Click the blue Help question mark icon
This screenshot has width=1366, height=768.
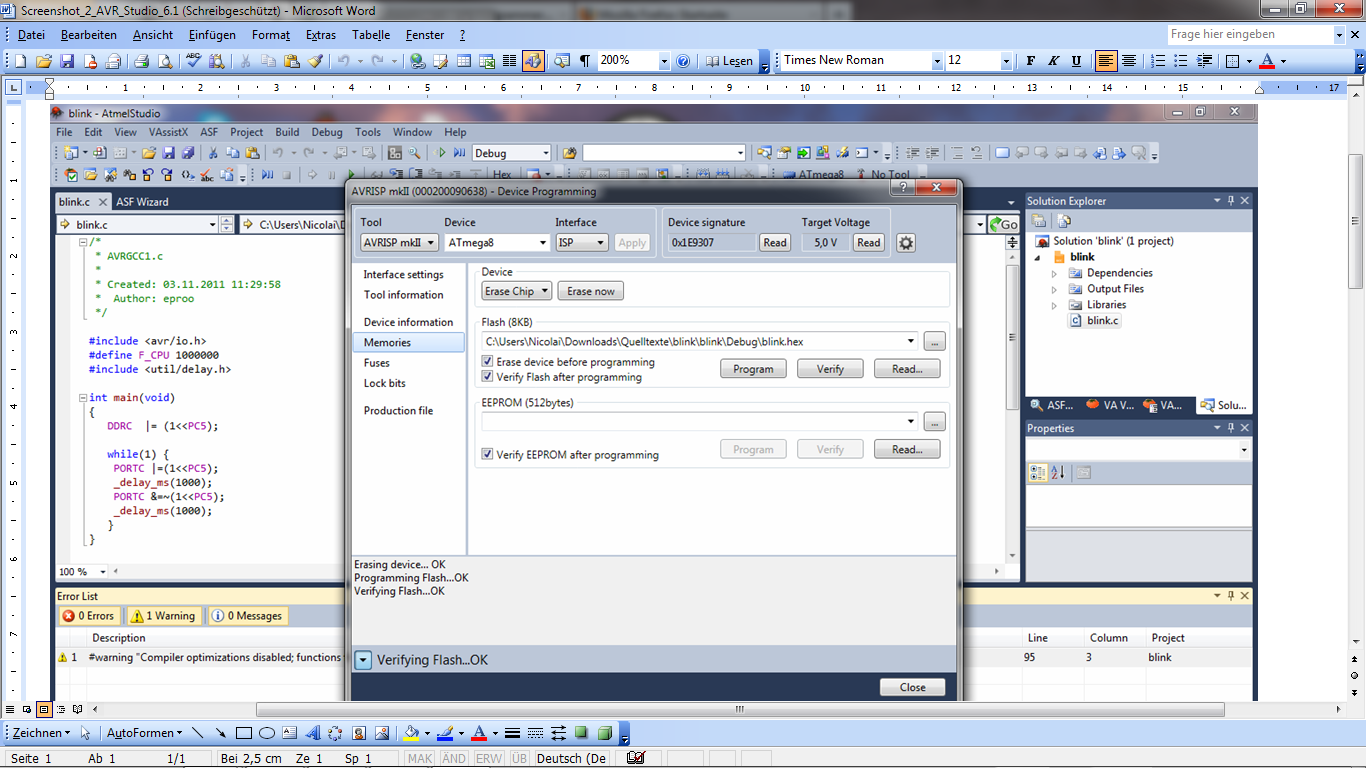[683, 61]
